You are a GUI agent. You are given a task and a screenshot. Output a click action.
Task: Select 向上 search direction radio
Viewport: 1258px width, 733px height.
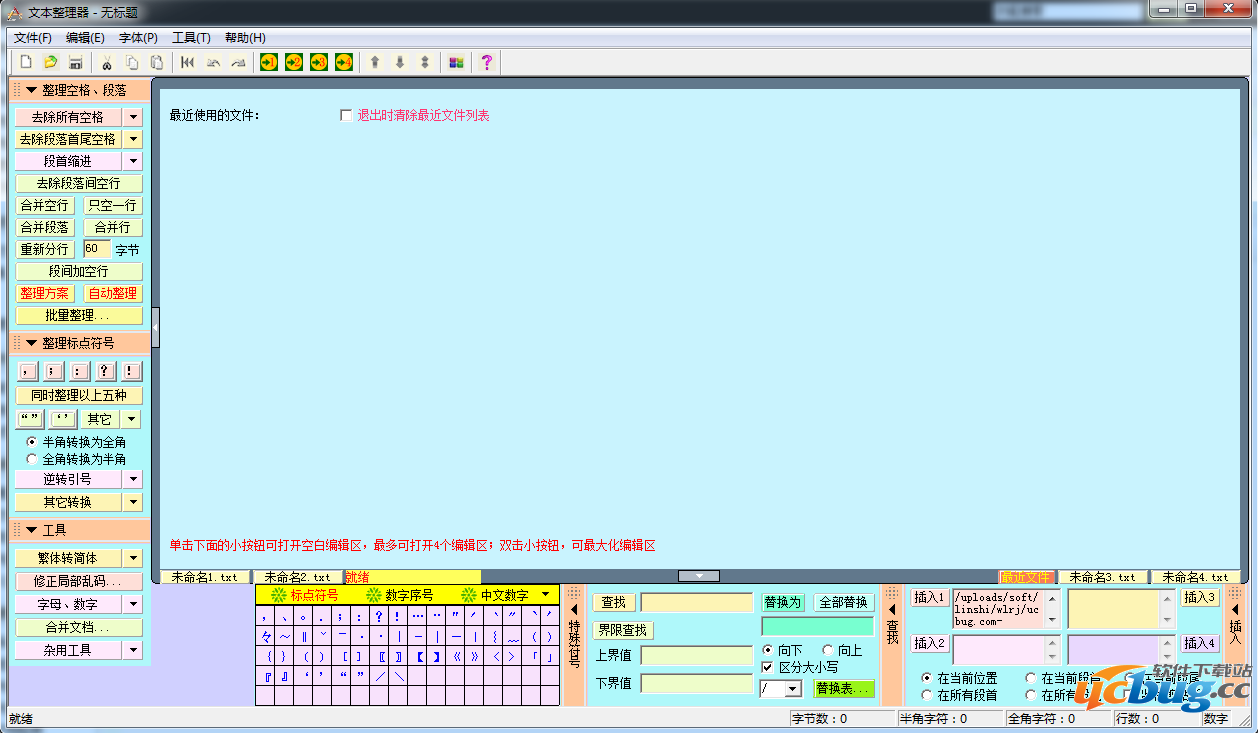[x=828, y=651]
